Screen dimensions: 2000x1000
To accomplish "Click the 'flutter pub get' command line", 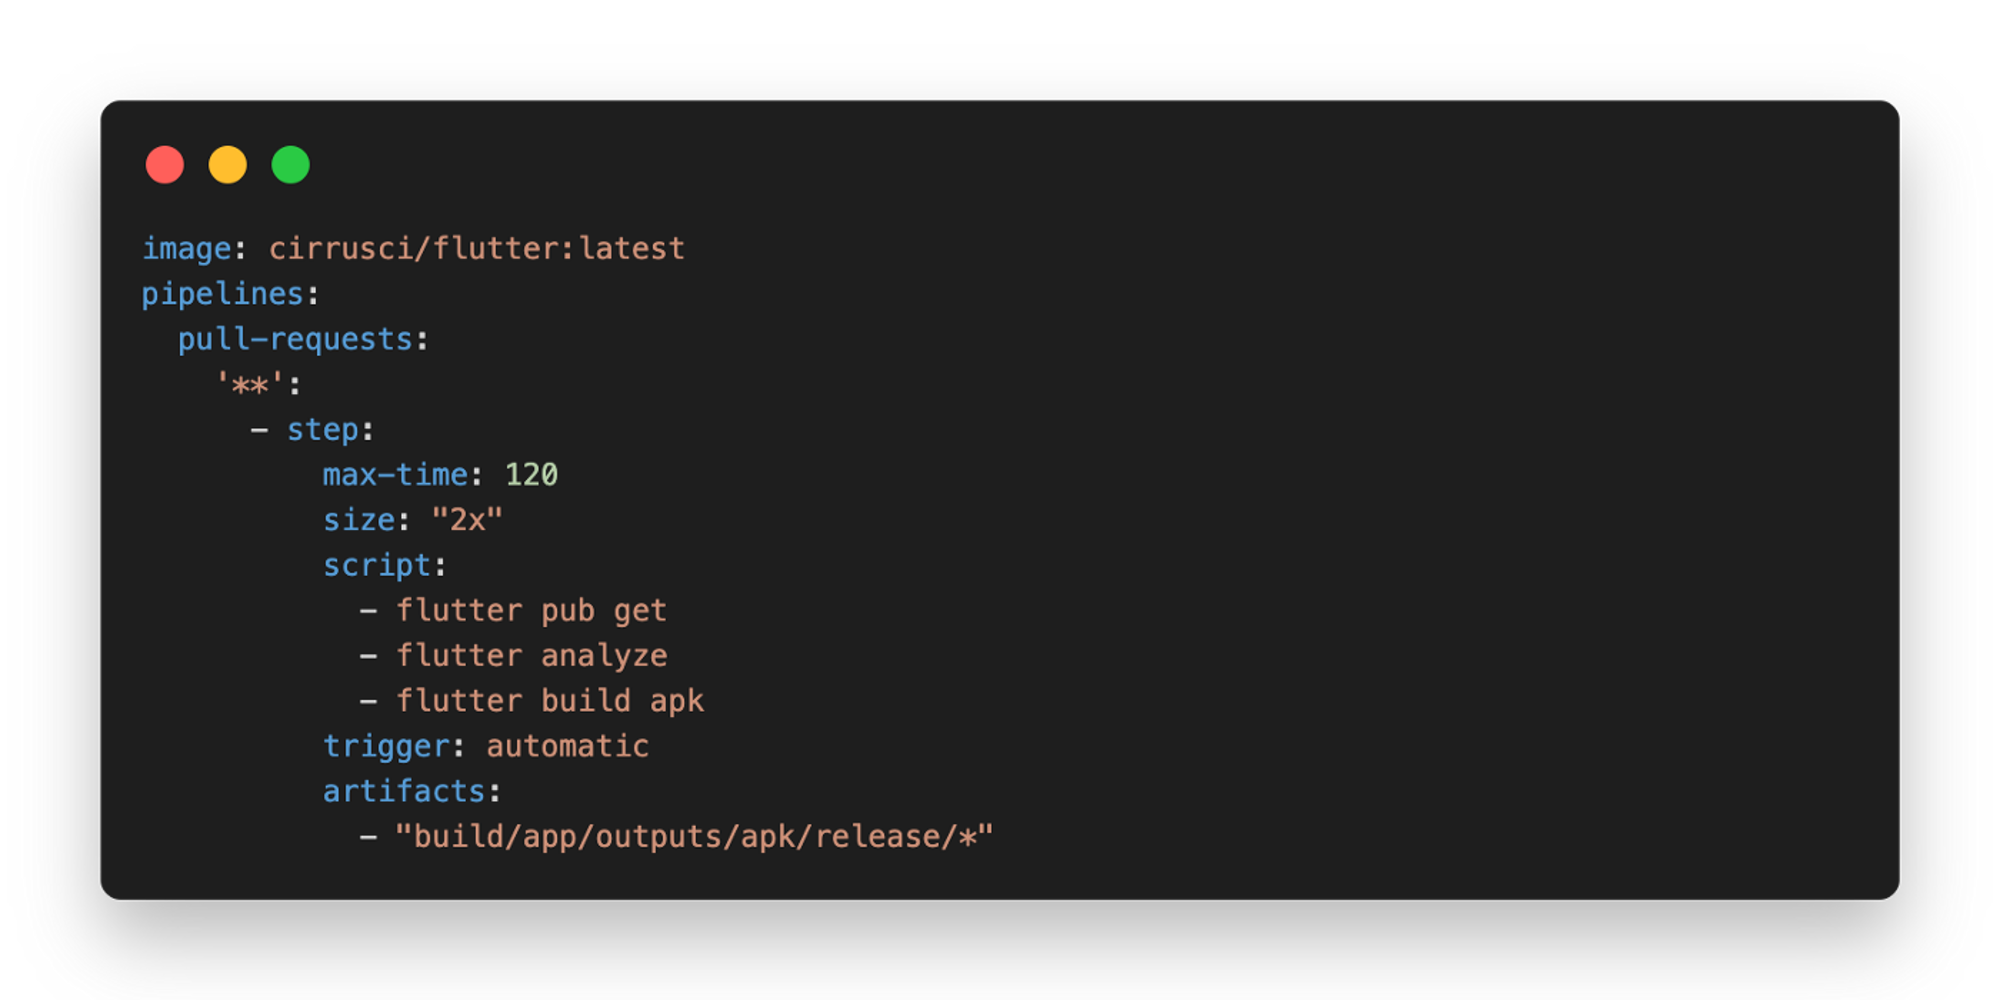I will coord(532,610).
